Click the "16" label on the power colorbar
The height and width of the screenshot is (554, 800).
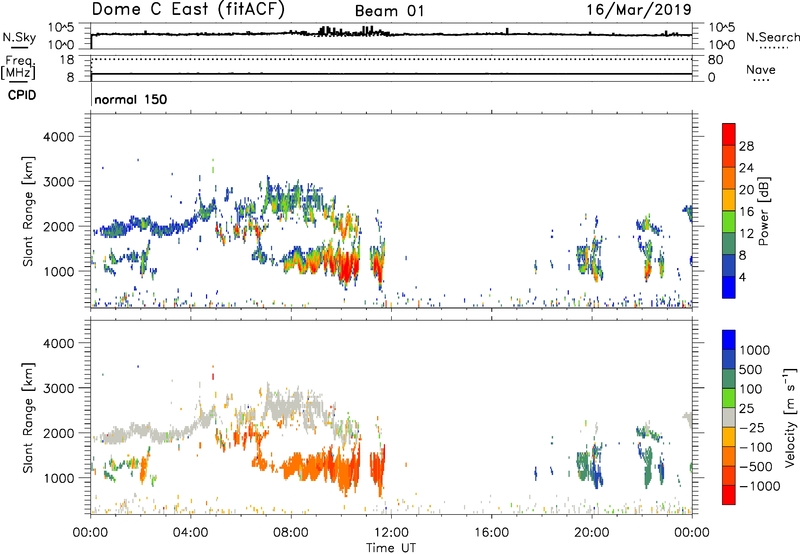tap(746, 212)
